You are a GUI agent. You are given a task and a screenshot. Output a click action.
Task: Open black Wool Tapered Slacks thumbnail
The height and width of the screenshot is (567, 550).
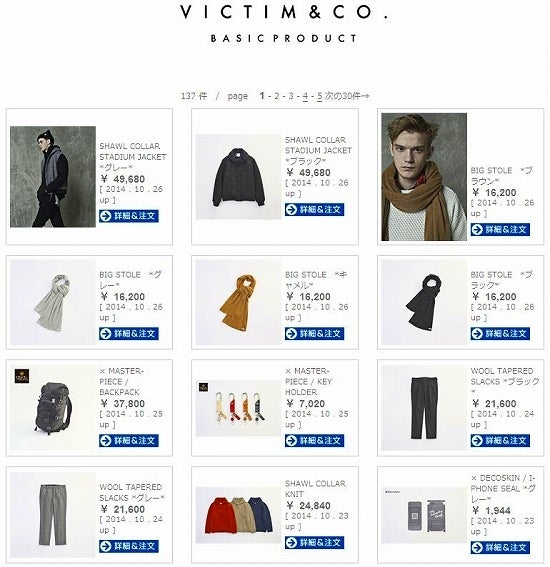click(x=424, y=408)
